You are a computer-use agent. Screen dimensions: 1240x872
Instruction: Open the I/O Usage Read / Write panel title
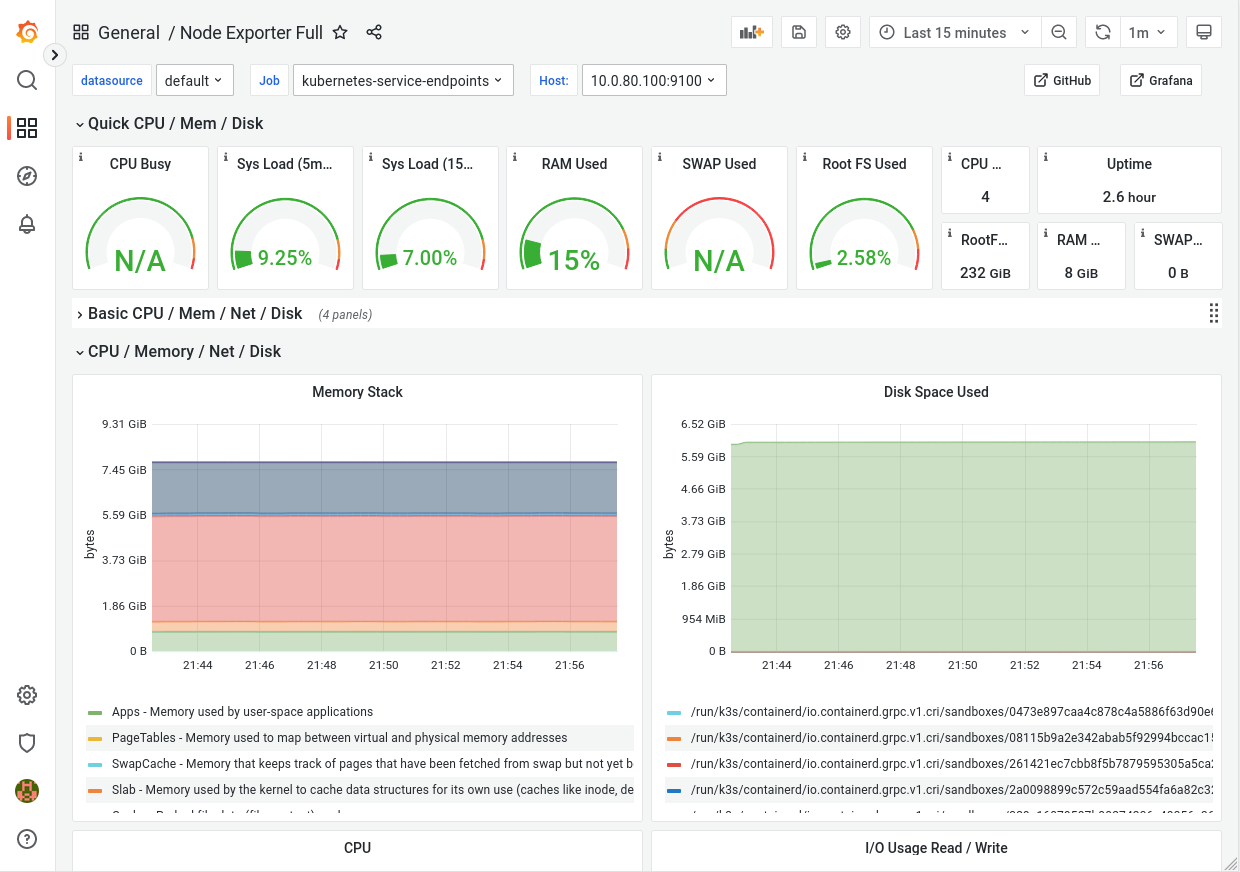936,848
